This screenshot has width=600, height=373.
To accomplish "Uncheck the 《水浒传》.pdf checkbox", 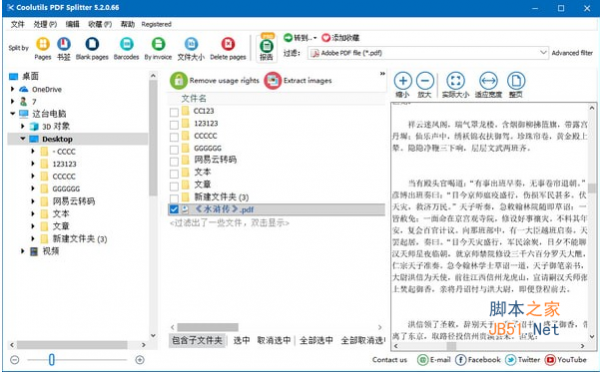I will pyautogui.click(x=174, y=209).
